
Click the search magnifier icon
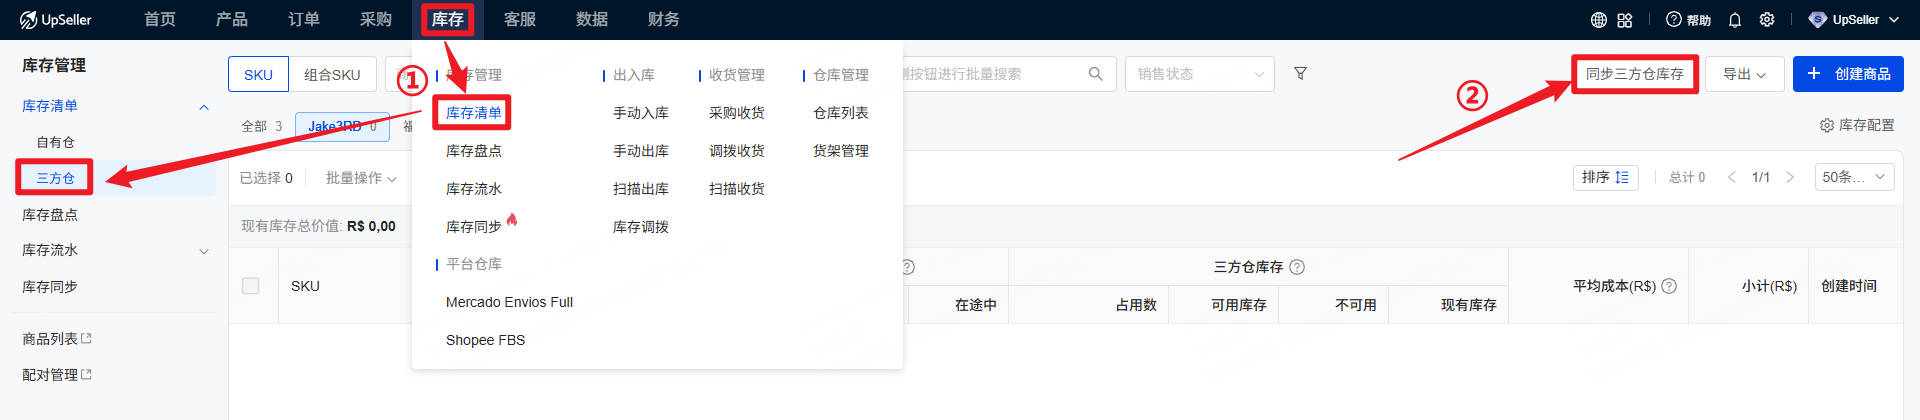[1095, 74]
